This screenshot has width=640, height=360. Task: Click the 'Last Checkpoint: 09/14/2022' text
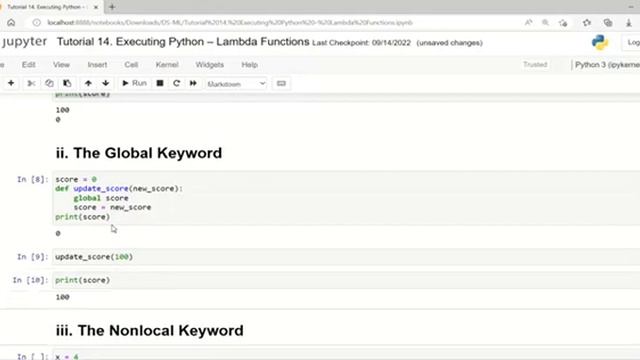pos(361,43)
